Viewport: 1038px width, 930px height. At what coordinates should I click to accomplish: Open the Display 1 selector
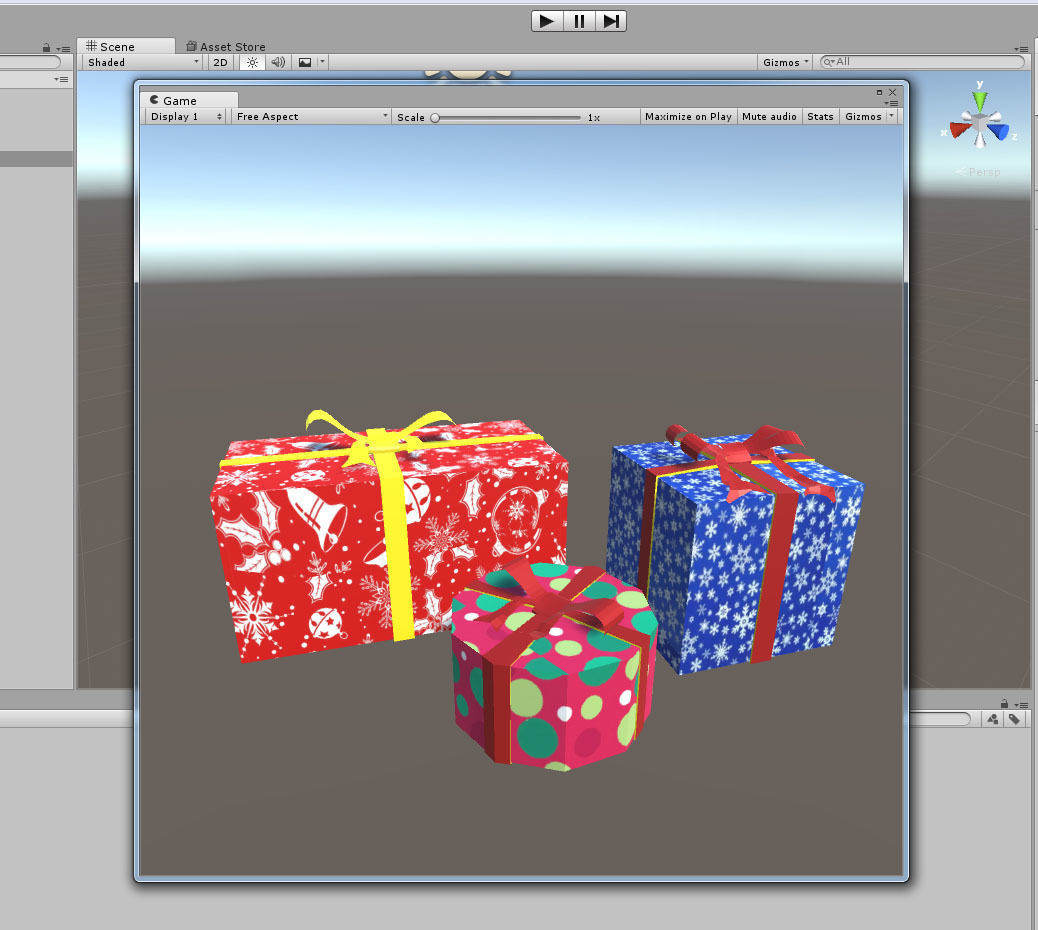click(186, 116)
